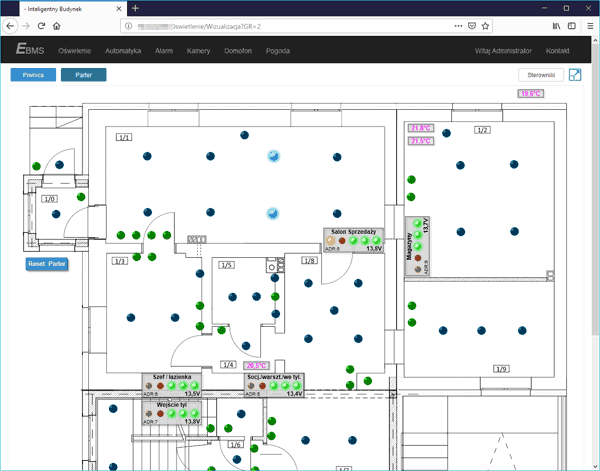Viewport: 600px width, 471px height.
Task: Open a new browser tab with plus
Action: point(135,8)
